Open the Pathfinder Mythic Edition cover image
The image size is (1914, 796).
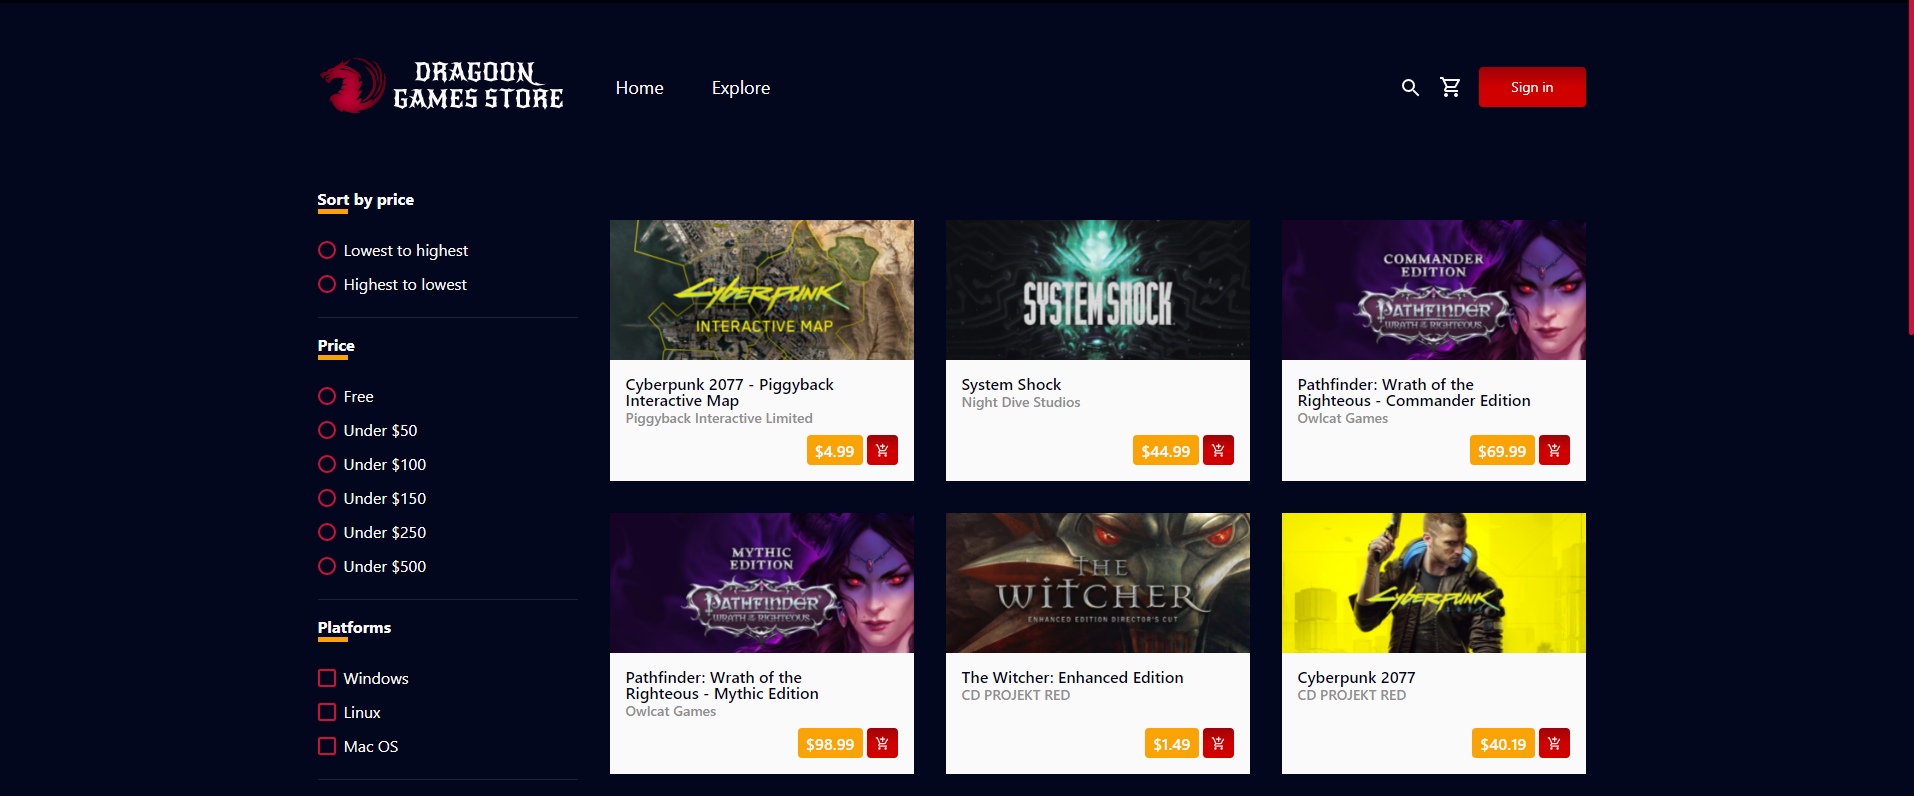pos(762,583)
